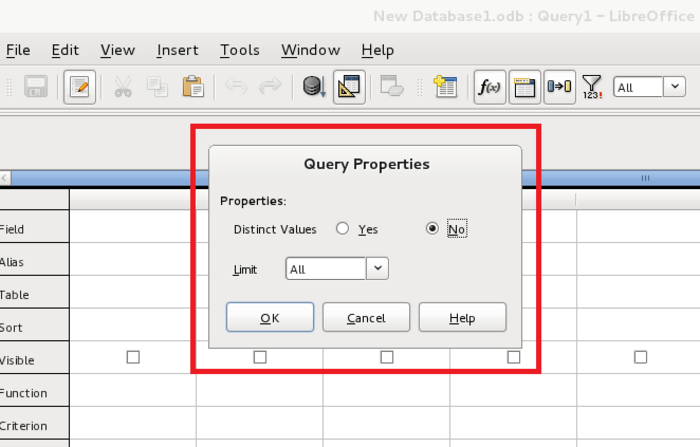Toggle the Functions f(x) icon
The image size is (700, 447).
coord(490,87)
